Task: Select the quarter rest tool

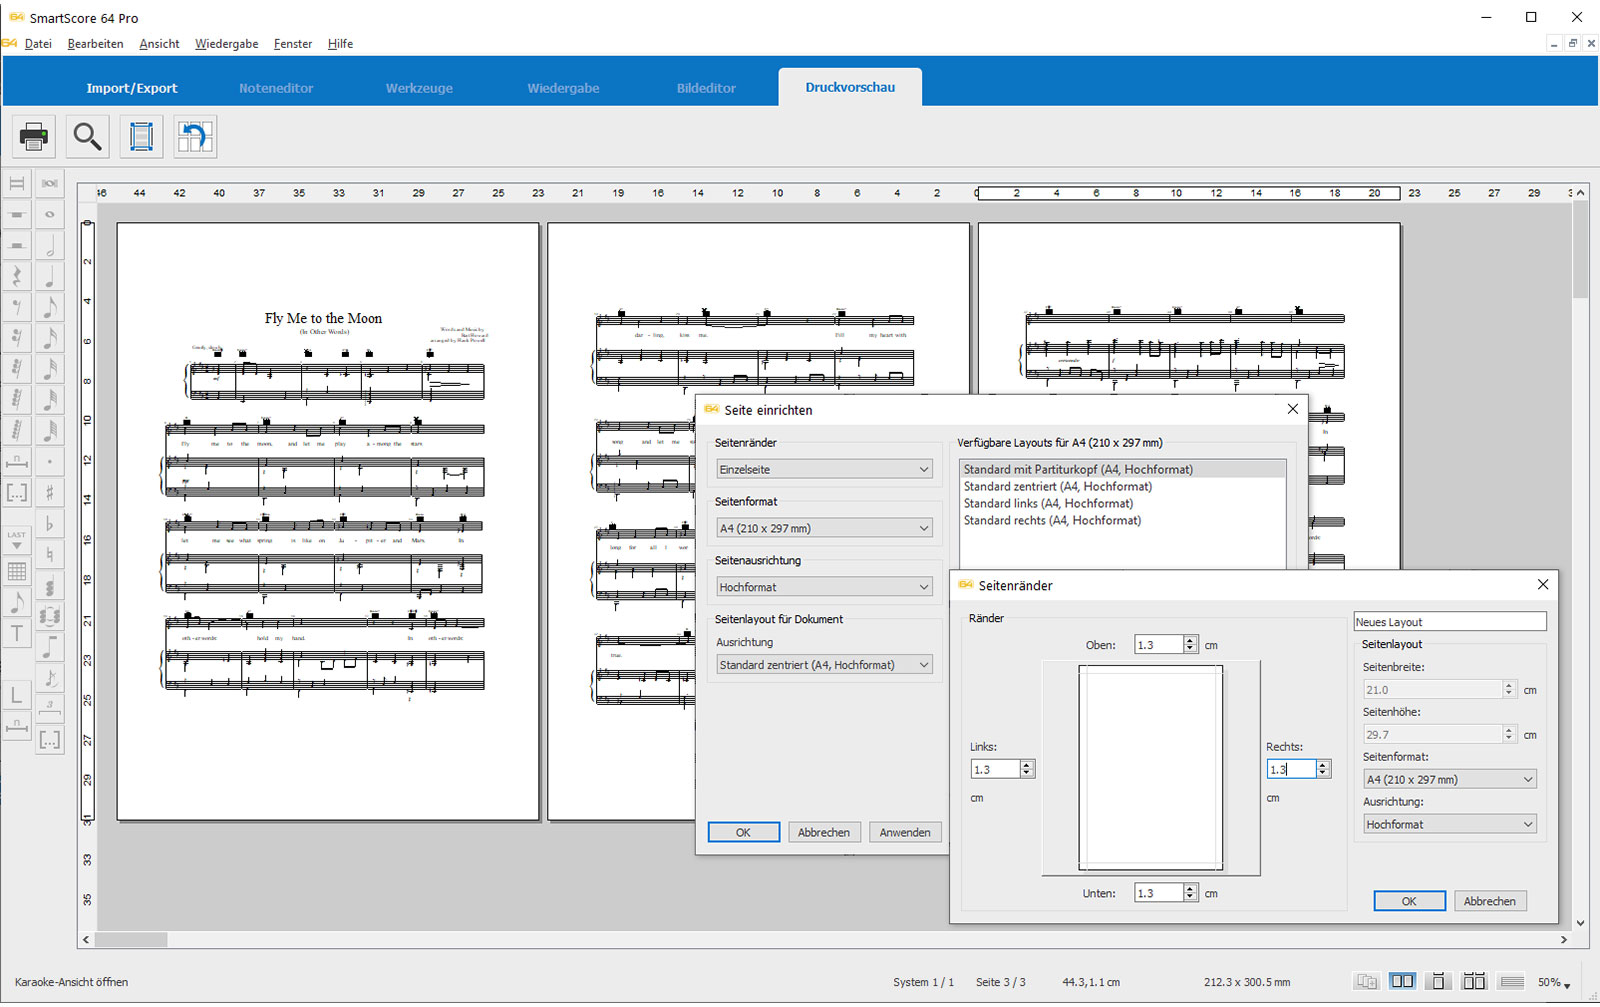Action: (x=17, y=276)
